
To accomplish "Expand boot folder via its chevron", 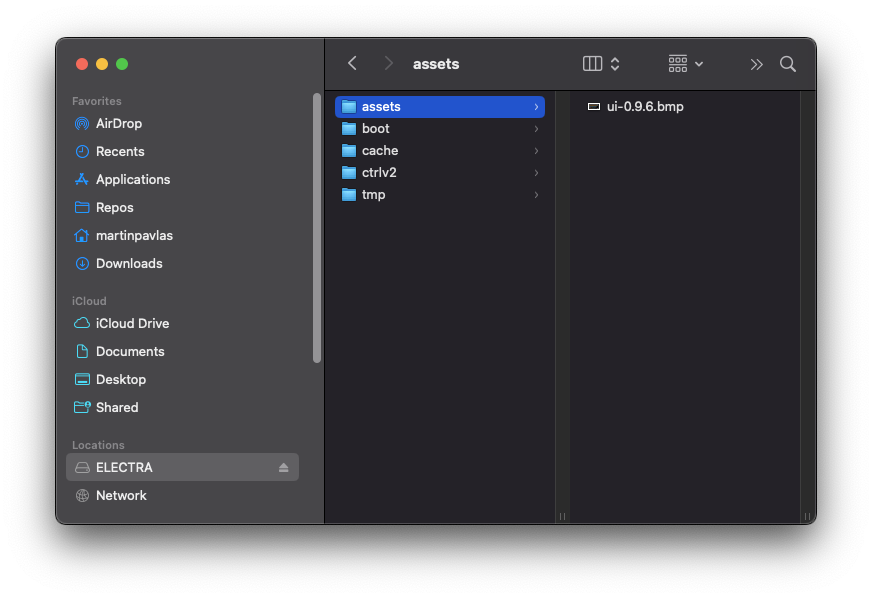I will (536, 129).
